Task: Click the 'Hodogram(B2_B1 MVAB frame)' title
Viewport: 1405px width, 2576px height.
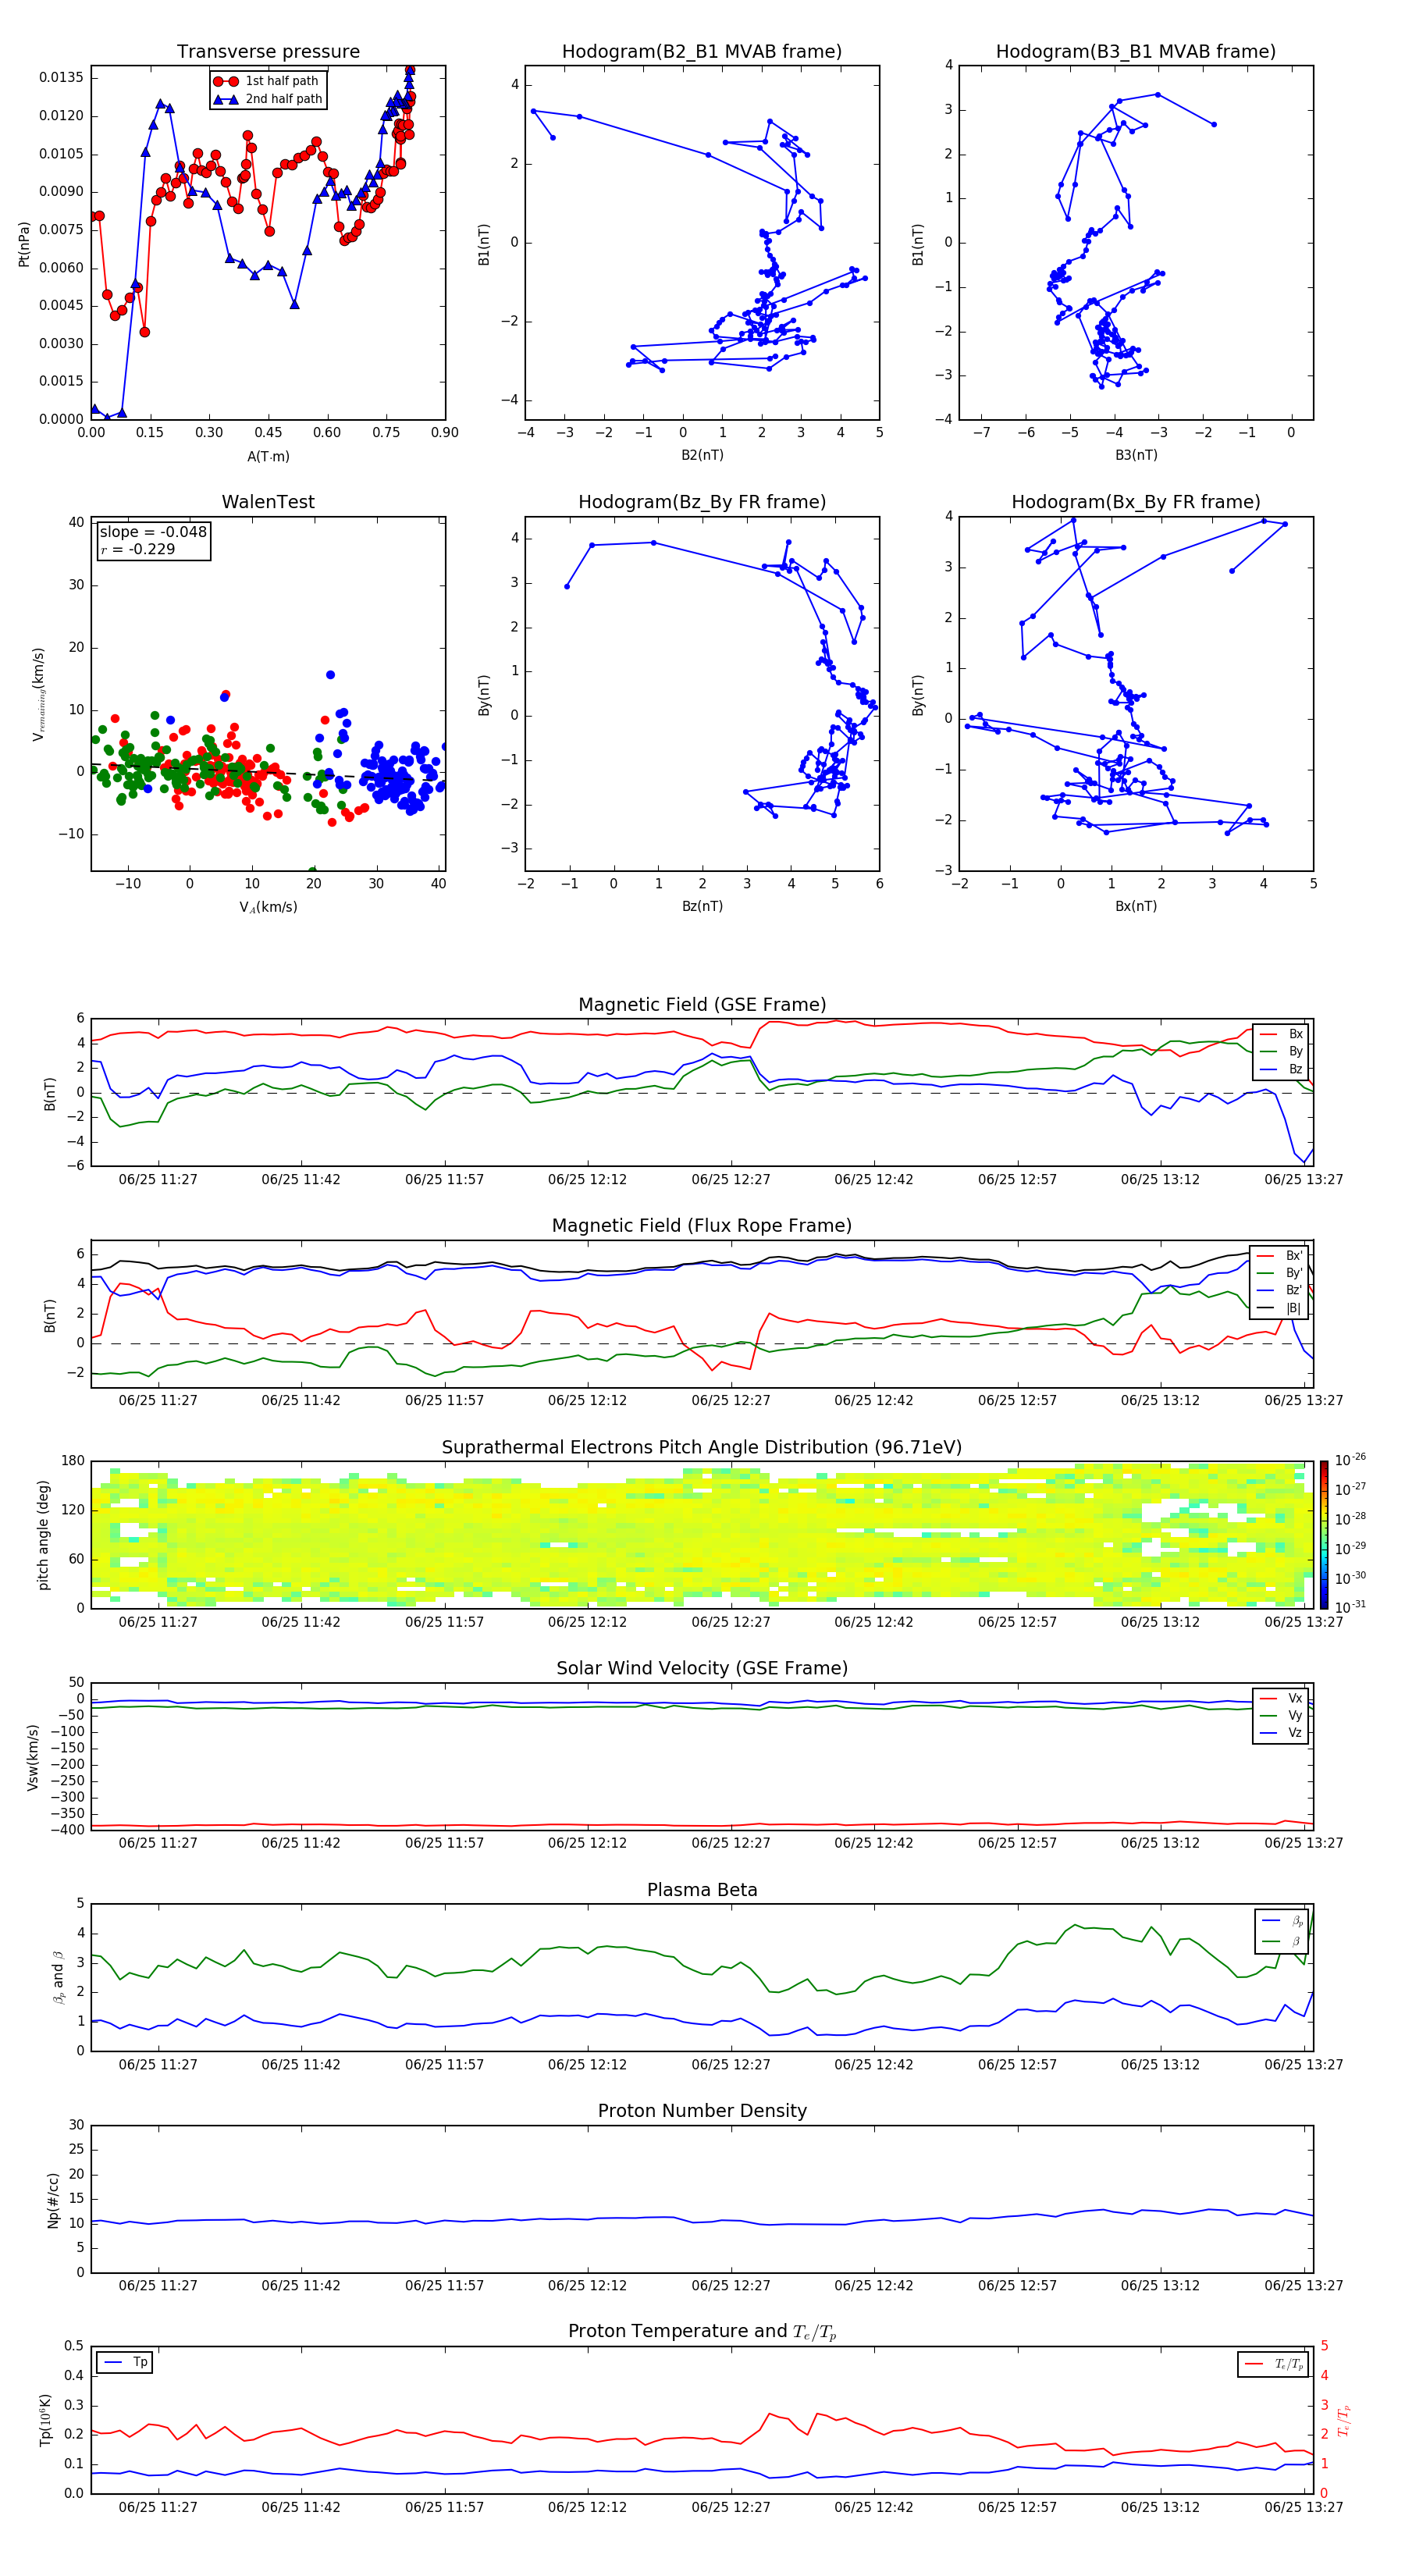Action: point(702,51)
